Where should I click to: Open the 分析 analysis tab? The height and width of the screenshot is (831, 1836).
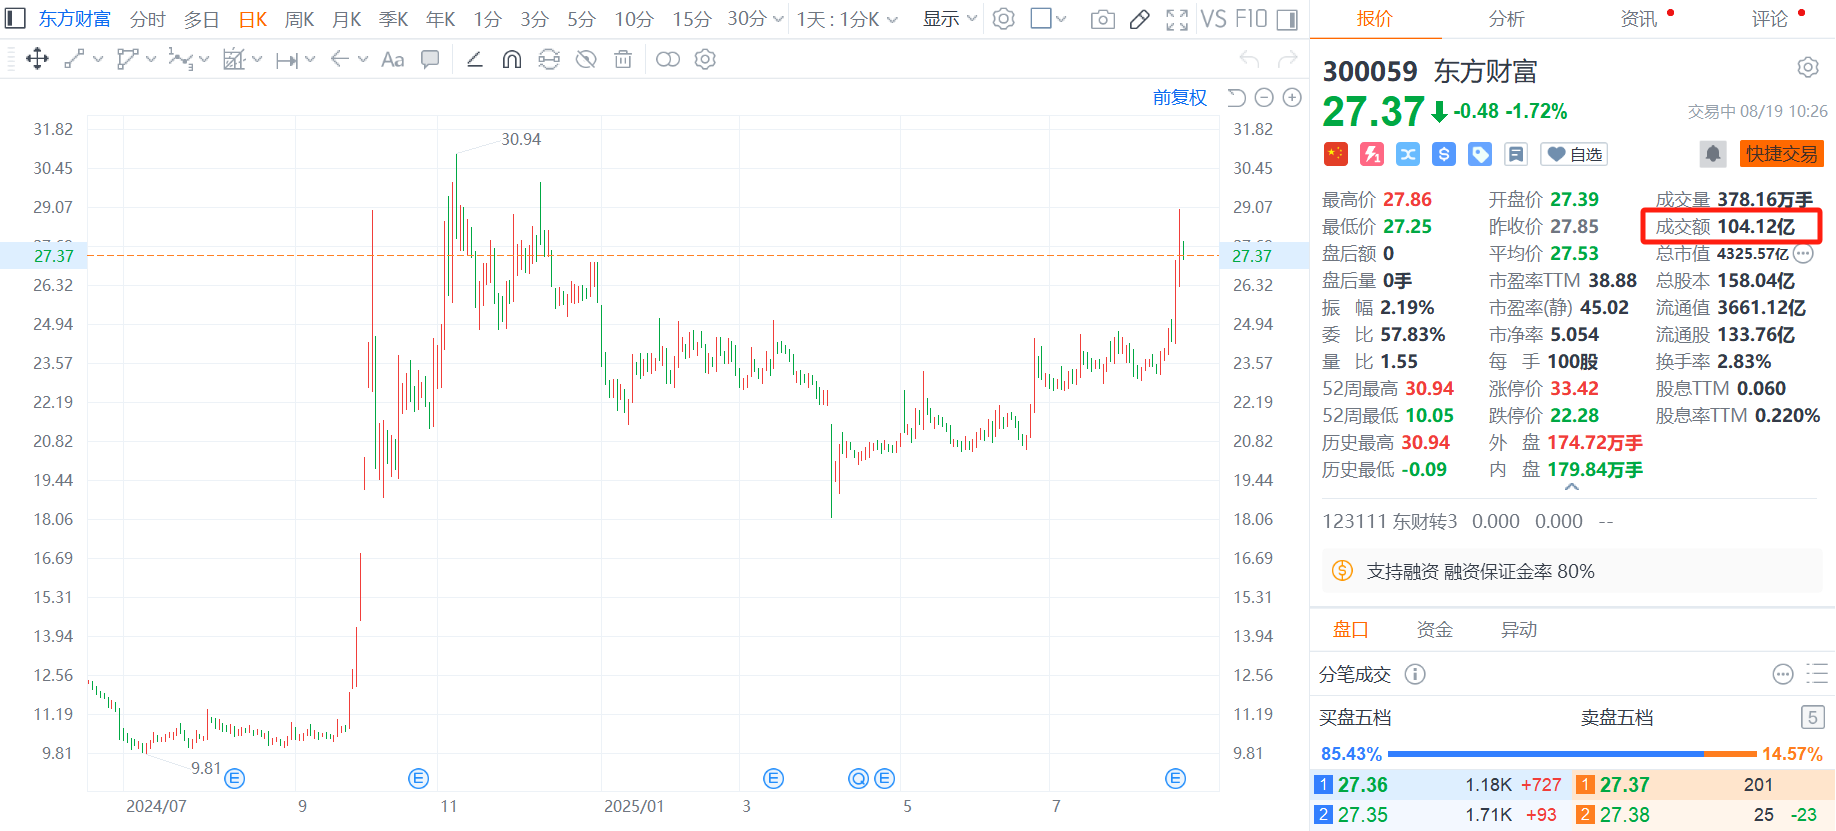pyautogui.click(x=1506, y=19)
